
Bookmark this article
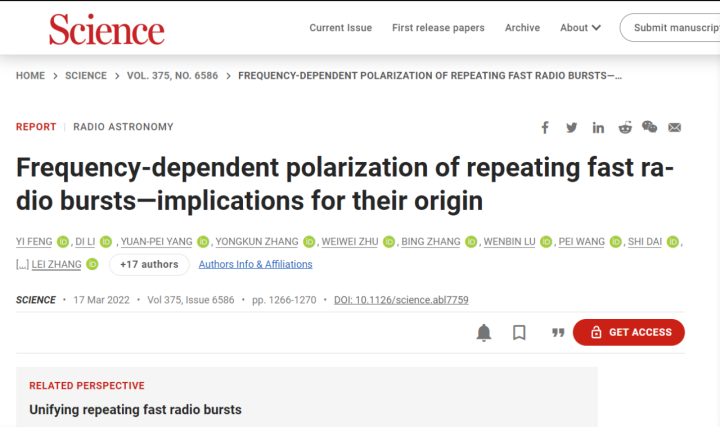[x=519, y=332]
